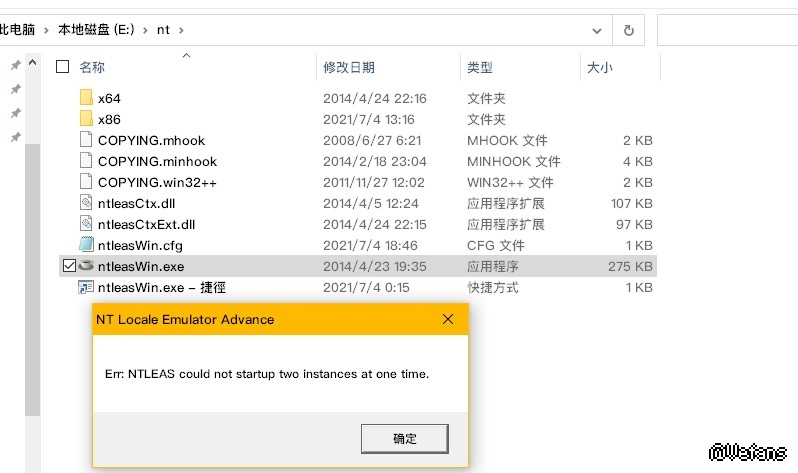Select the ntleasWin.cfg file name
The image size is (798, 473).
pyautogui.click(x=140, y=245)
